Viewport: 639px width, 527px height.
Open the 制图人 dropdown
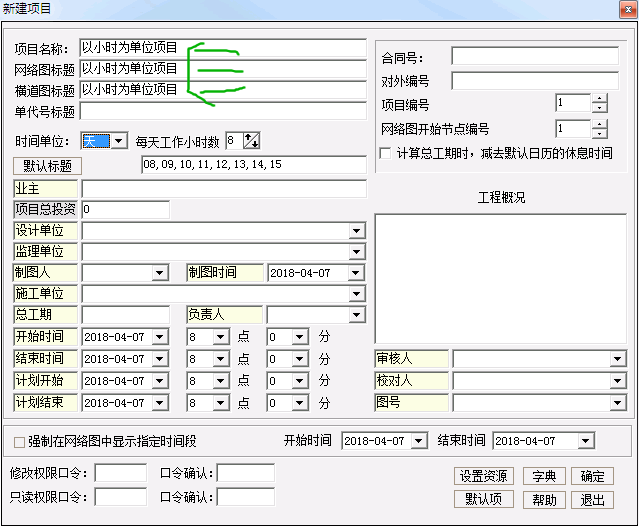click(x=160, y=273)
